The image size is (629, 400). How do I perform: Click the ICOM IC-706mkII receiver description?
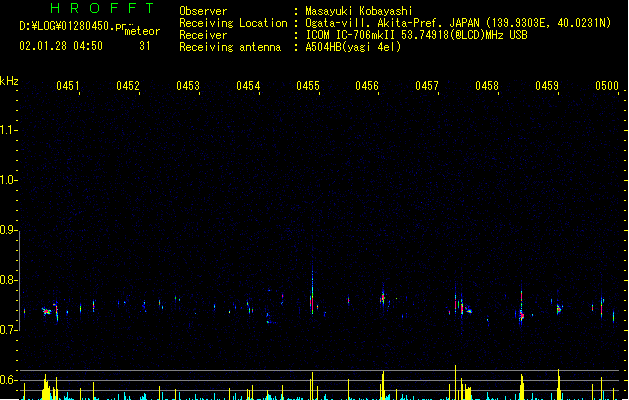[416, 35]
